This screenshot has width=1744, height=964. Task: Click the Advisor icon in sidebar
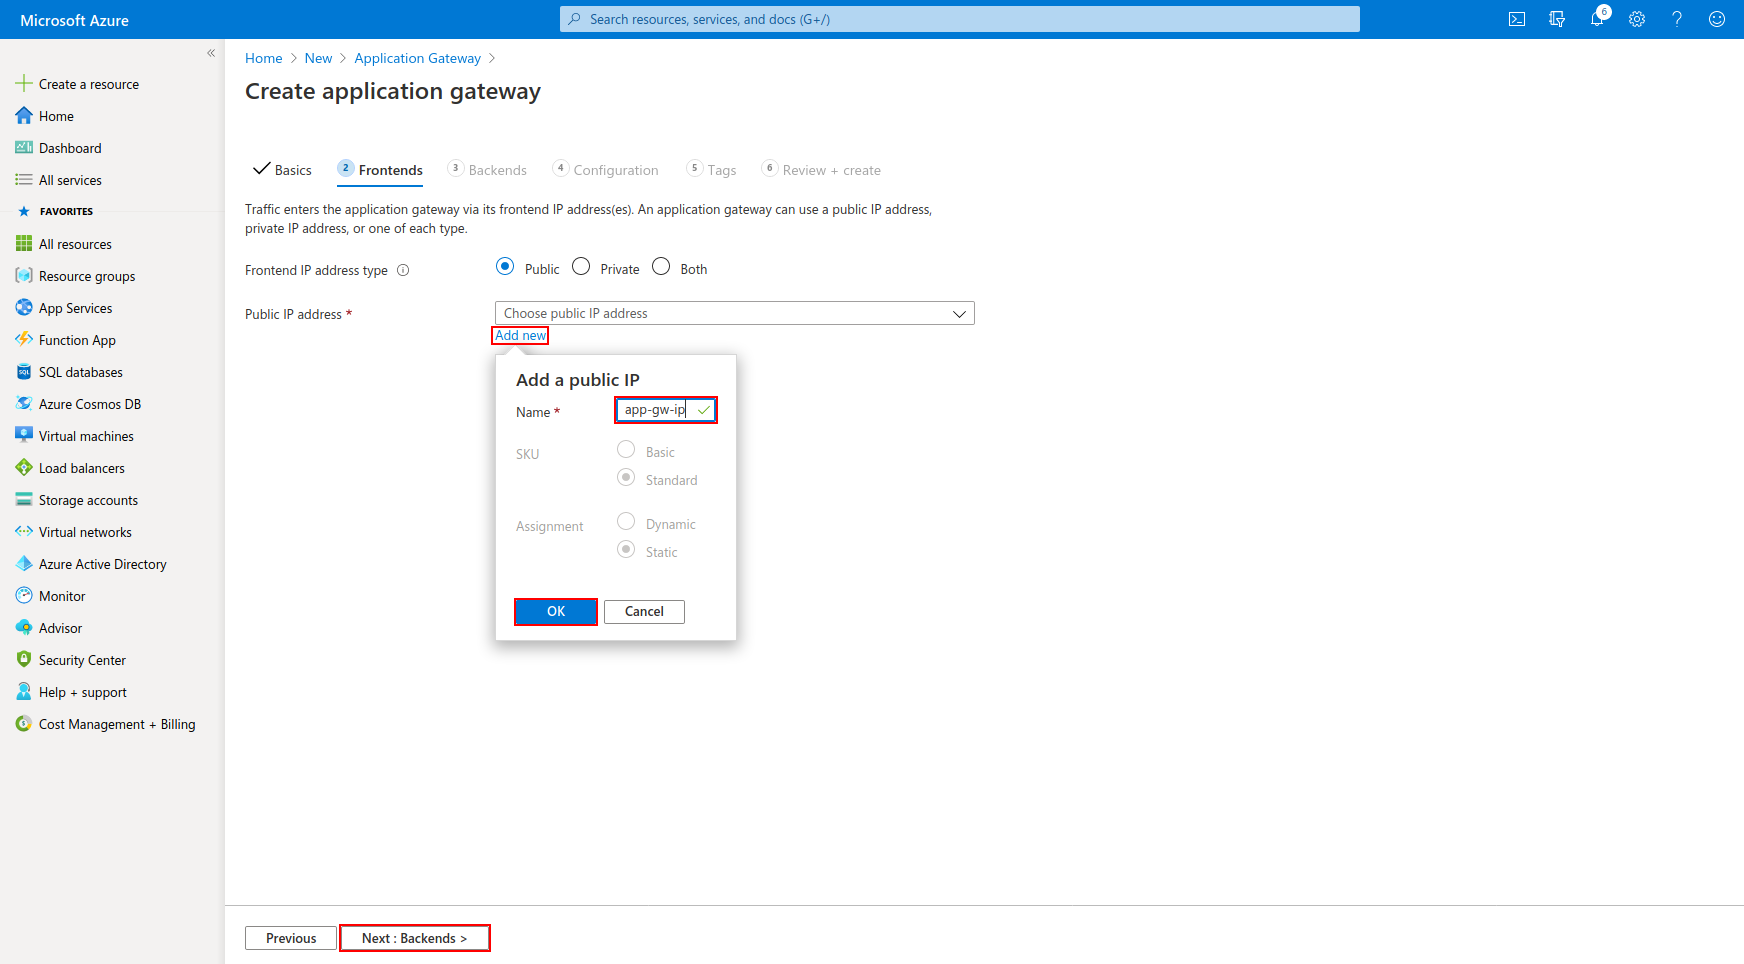[x=24, y=628]
